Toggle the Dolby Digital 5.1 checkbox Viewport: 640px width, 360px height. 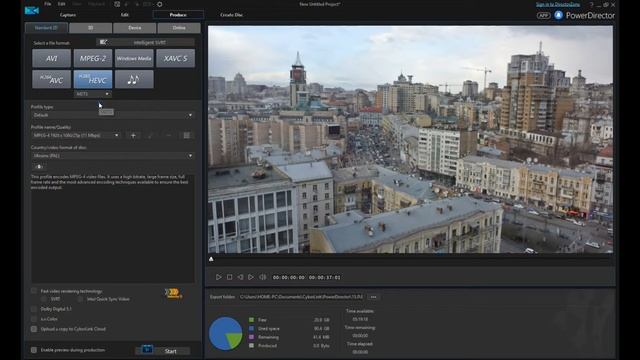coord(34,309)
